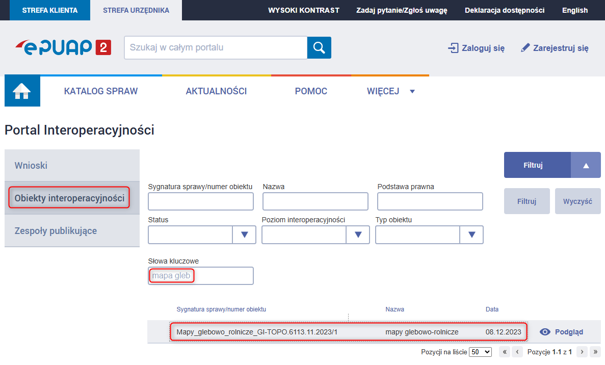Screen dimensions: 605x365
Task: Open the Poziom interoperacyjności dropdown
Action: click(x=358, y=235)
